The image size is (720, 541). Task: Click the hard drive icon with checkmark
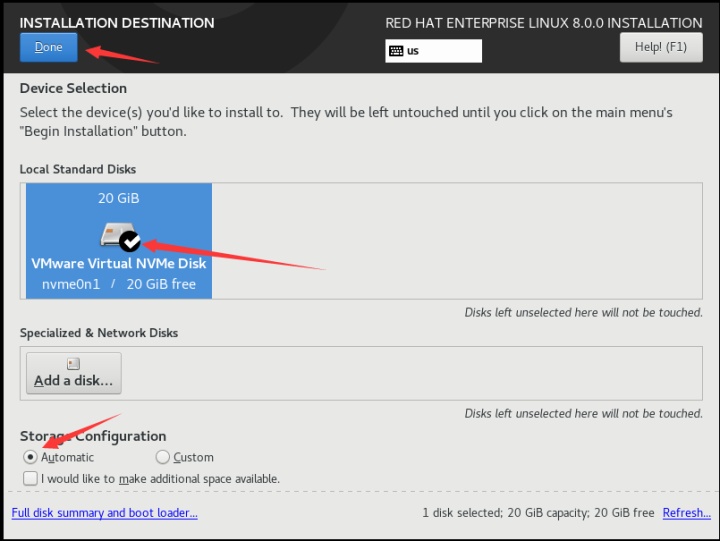[120, 237]
